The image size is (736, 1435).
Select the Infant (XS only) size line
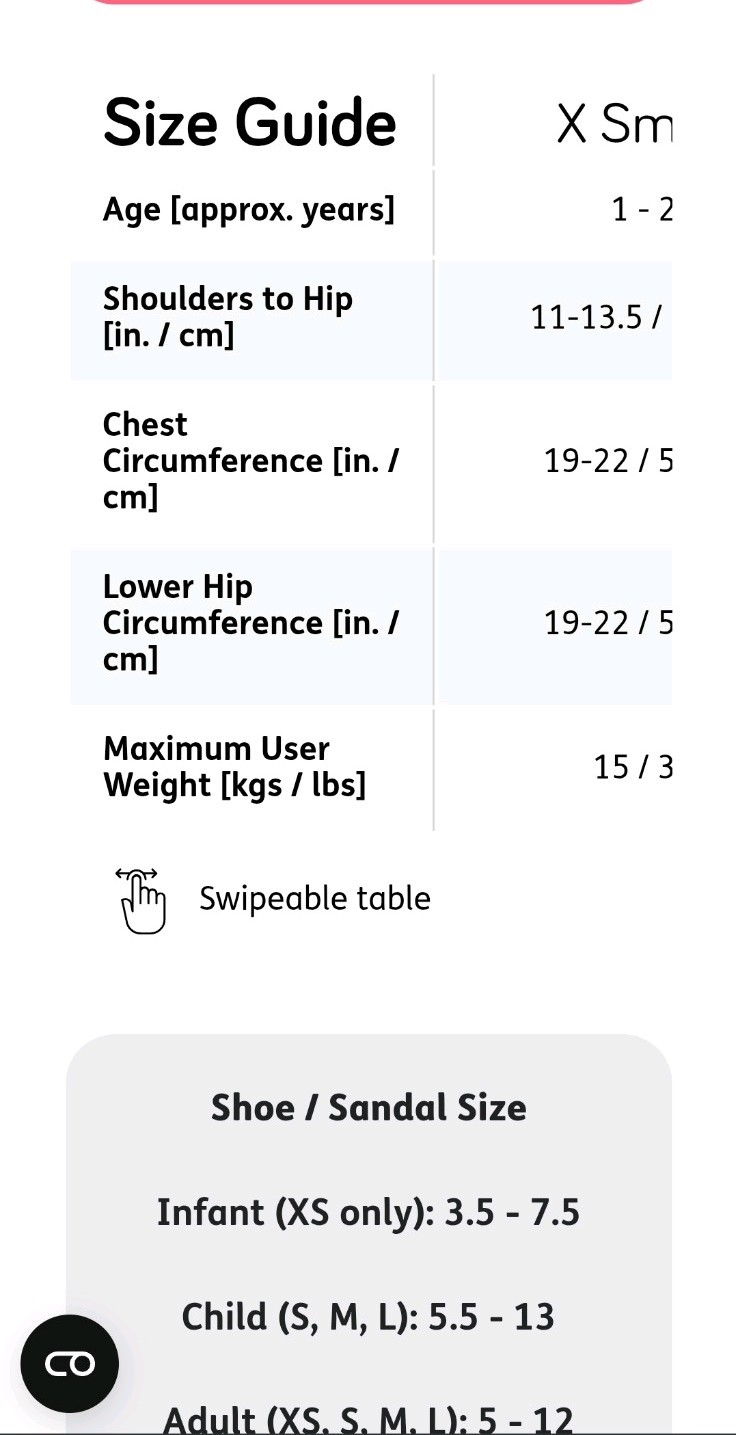coord(368,1212)
